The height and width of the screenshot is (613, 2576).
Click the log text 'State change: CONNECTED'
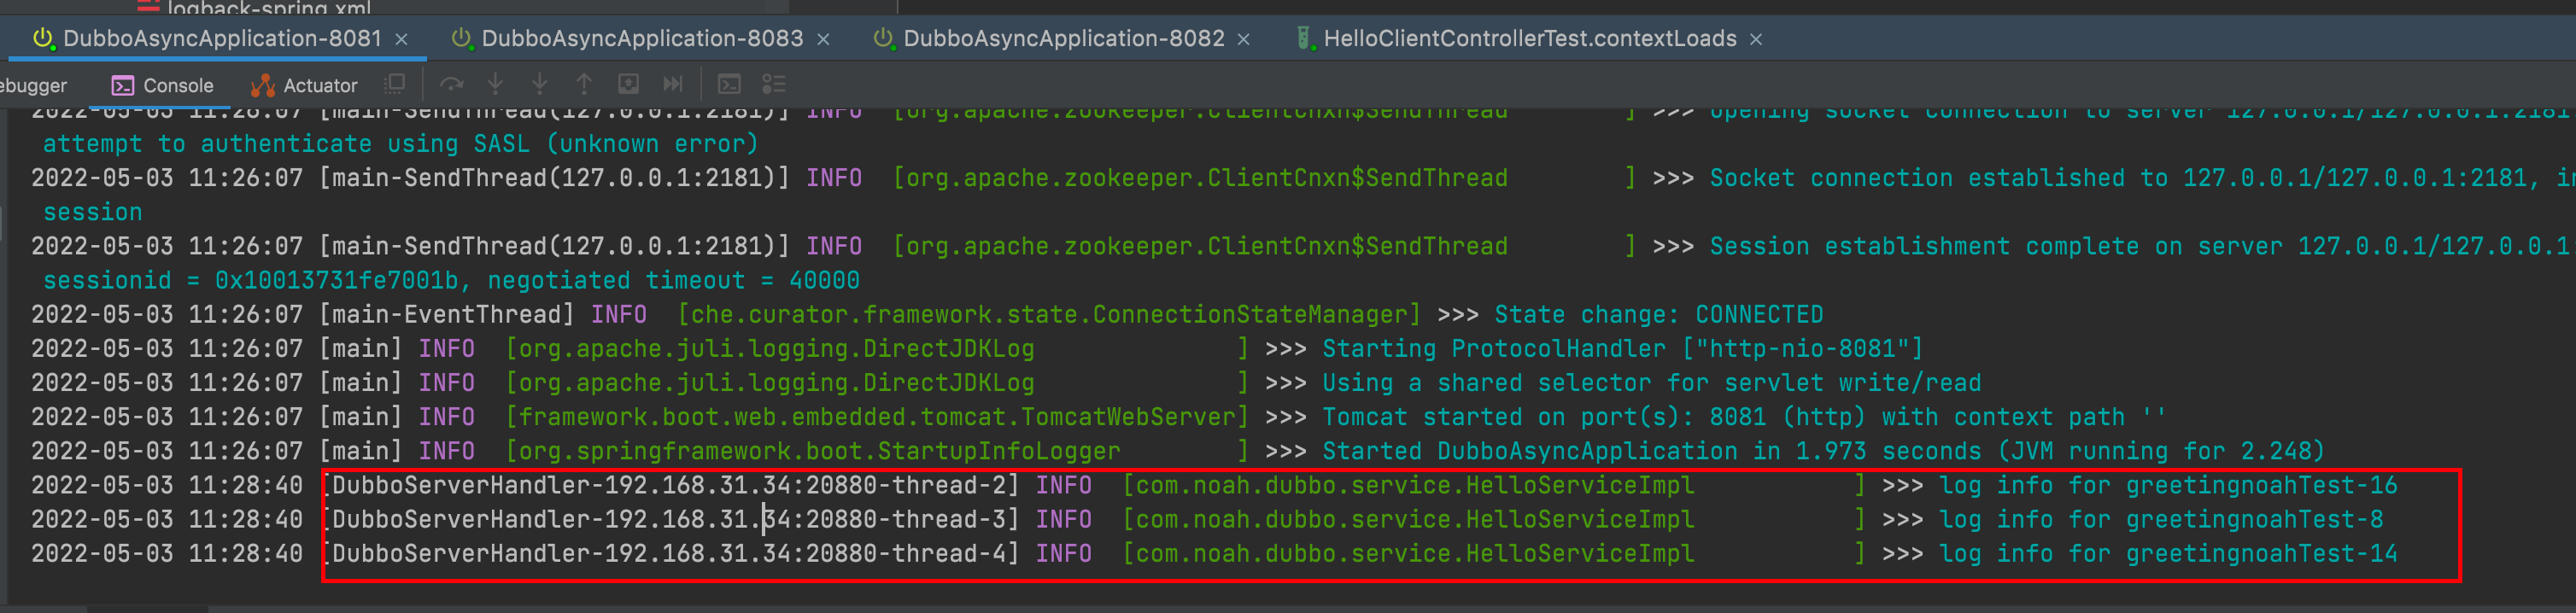pyautogui.click(x=1658, y=315)
